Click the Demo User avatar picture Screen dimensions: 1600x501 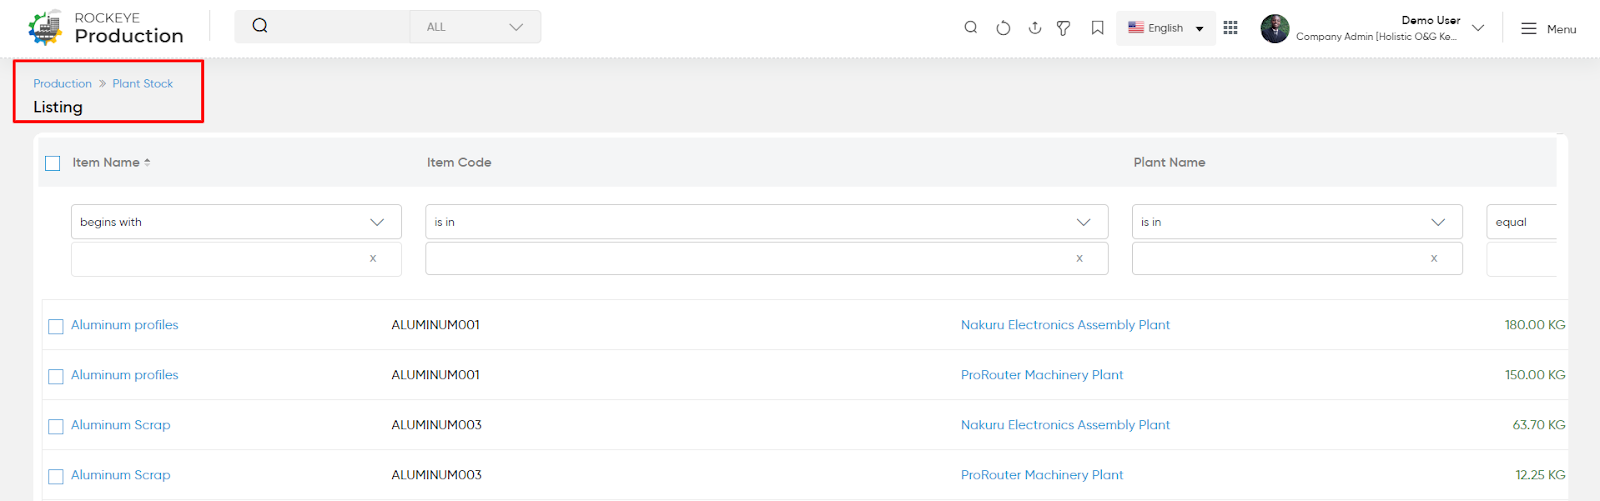[1274, 28]
